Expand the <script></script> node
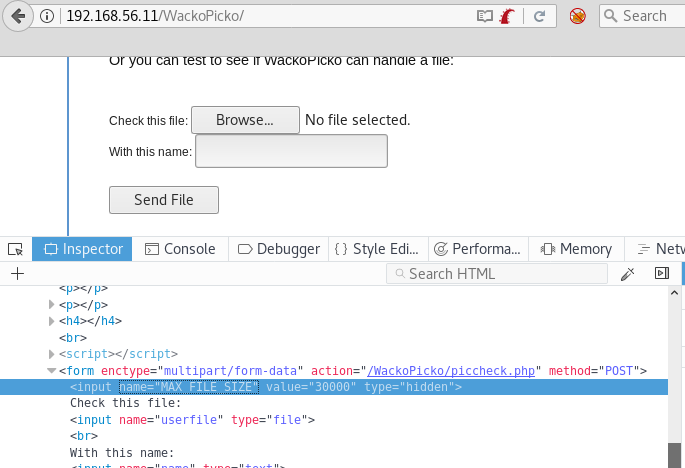Image resolution: width=685 pixels, height=468 pixels. pos(51,354)
